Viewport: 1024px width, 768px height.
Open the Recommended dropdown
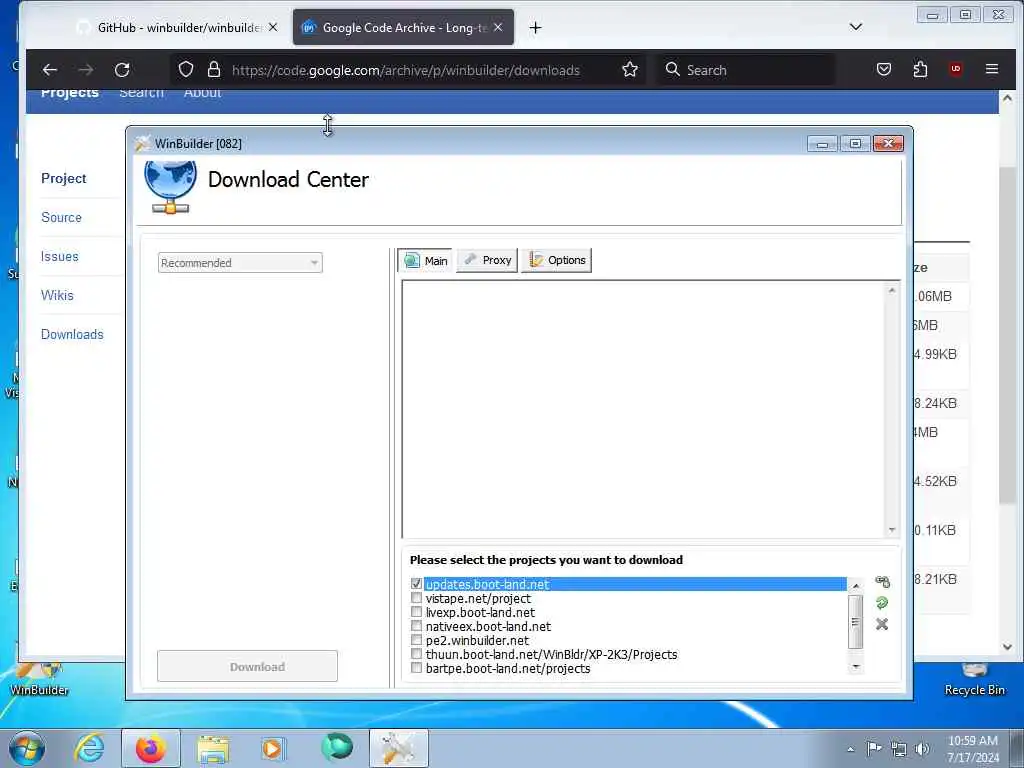pyautogui.click(x=240, y=263)
